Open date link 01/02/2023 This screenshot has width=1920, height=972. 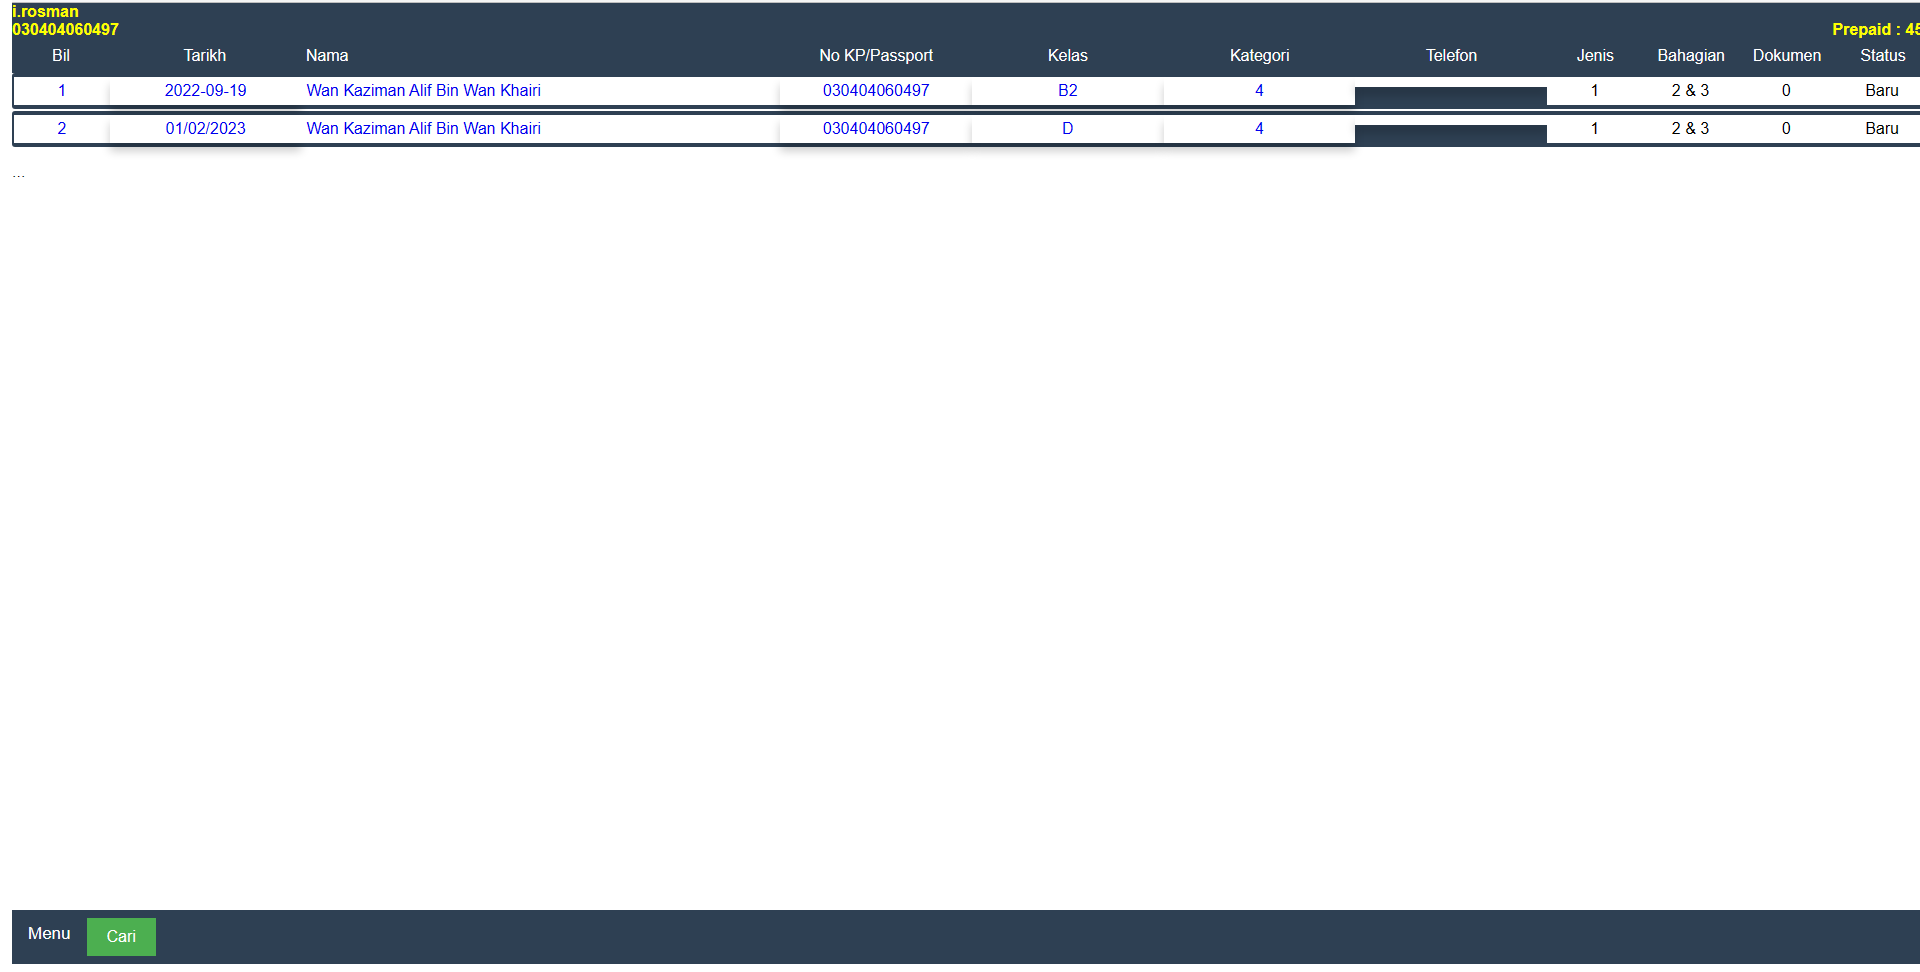point(205,129)
